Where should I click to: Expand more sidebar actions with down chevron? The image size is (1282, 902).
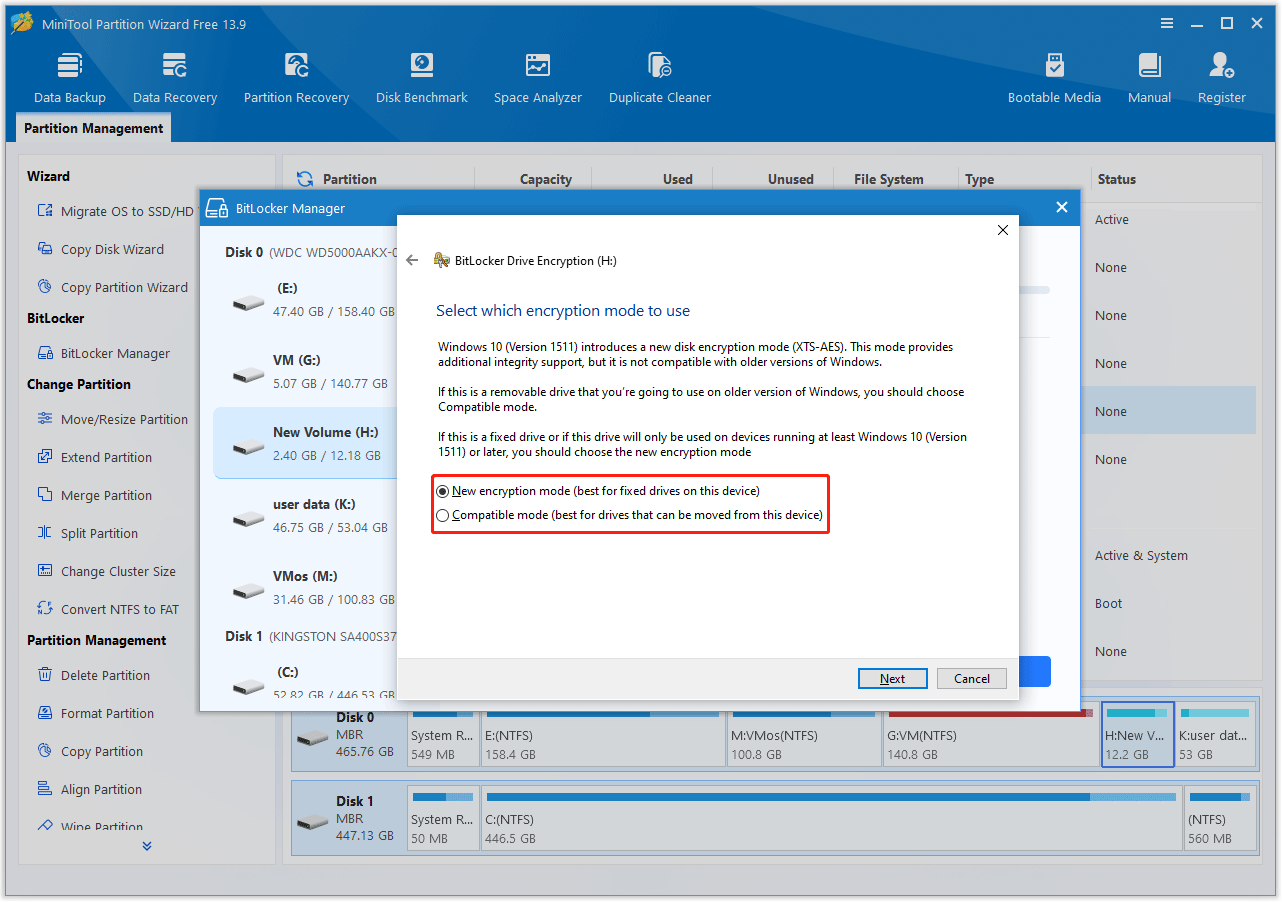147,846
